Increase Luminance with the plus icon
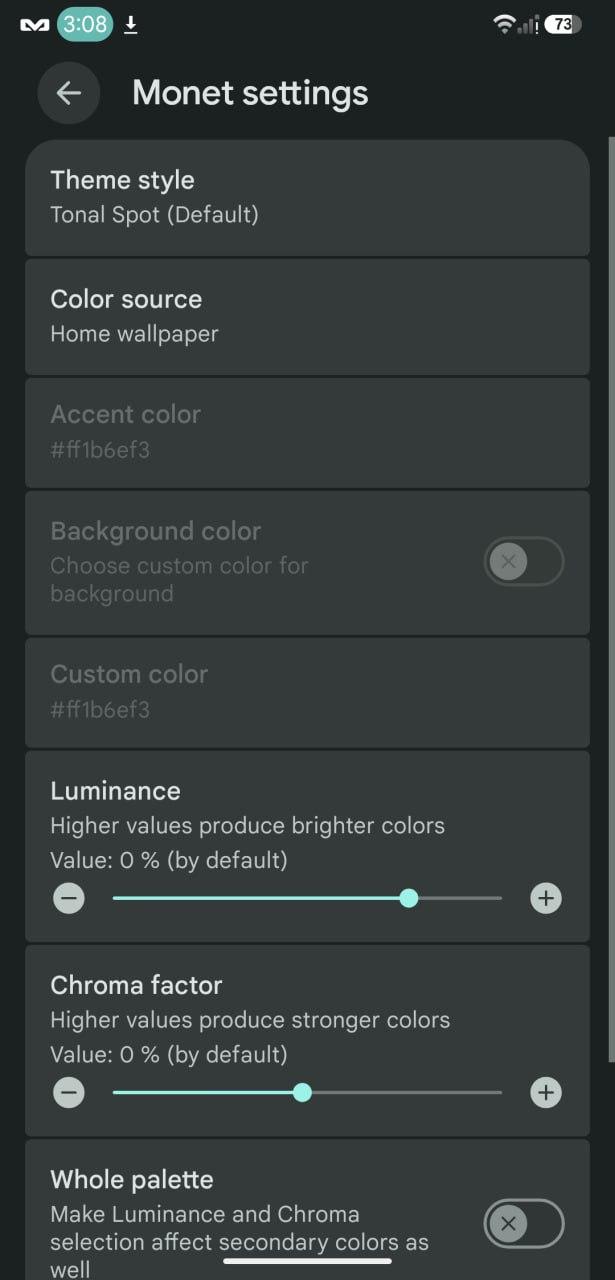 545,898
